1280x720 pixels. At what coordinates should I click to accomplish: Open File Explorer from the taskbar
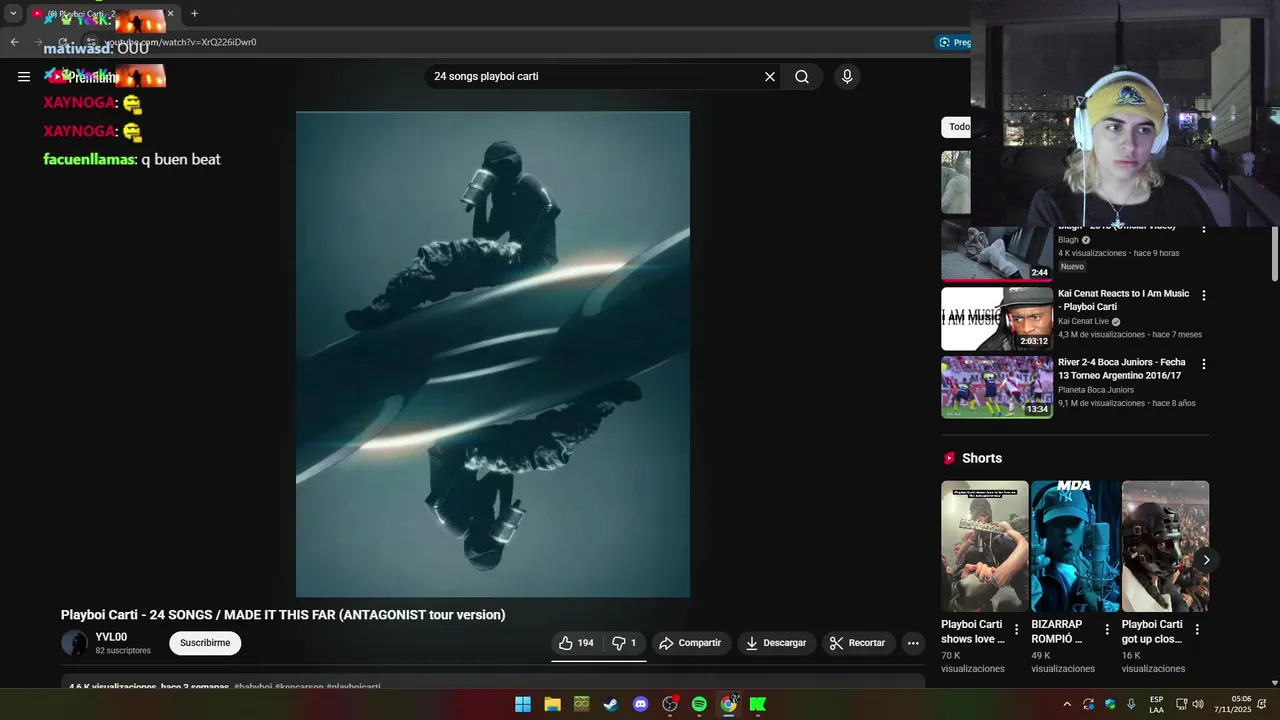pos(552,704)
